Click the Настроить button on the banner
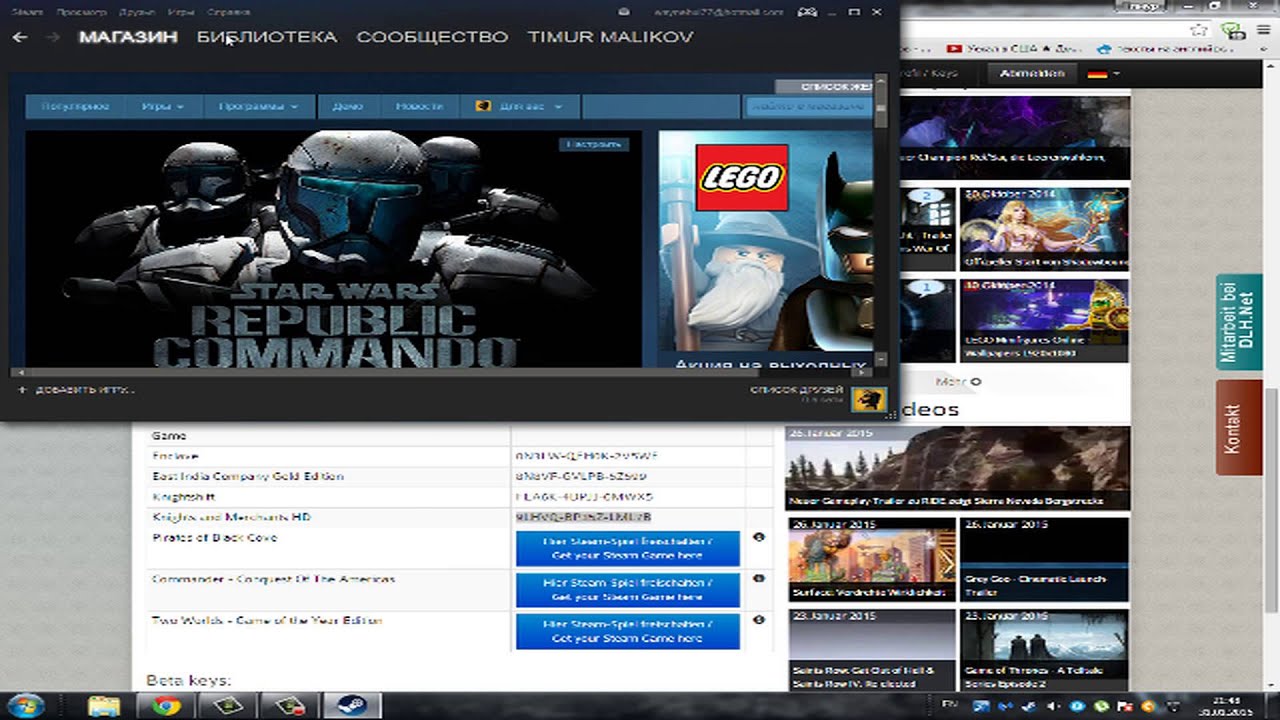 click(594, 144)
